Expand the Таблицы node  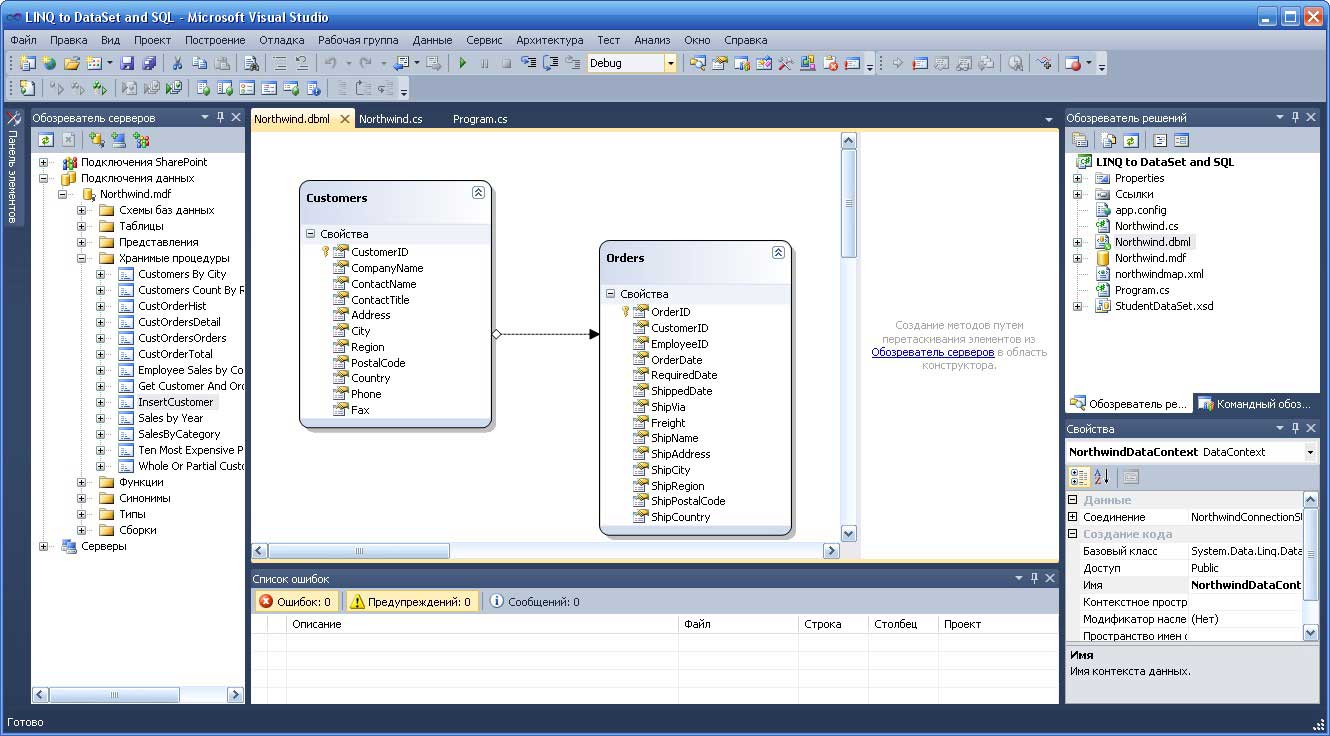point(82,226)
